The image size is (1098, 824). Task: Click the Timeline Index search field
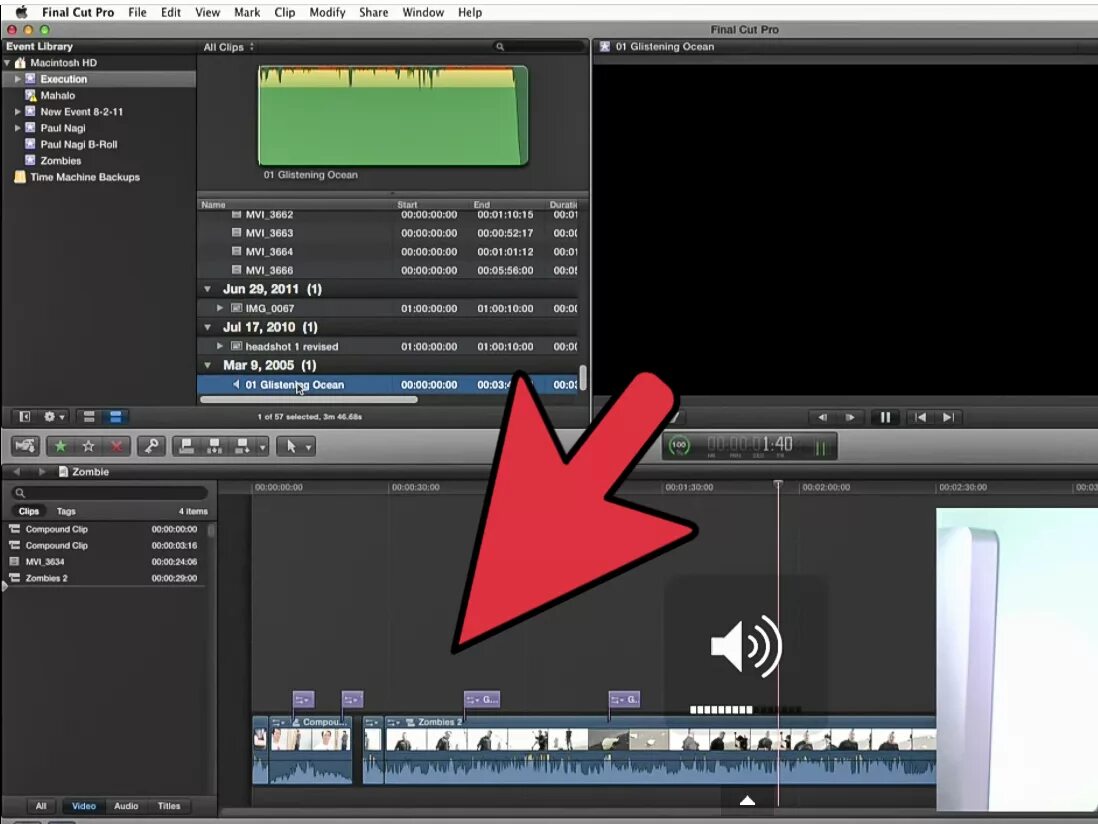tap(110, 493)
